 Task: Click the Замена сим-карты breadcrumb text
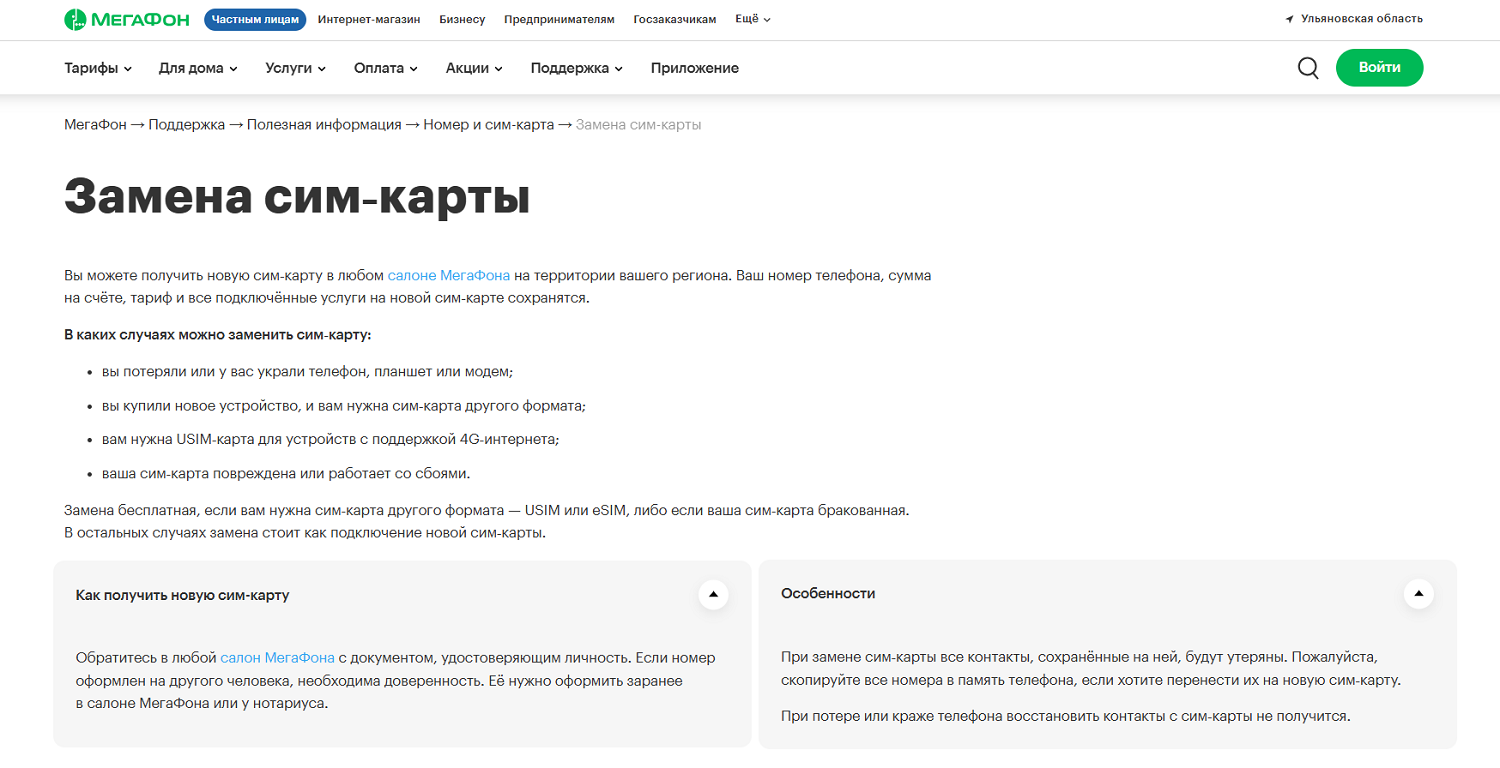click(x=638, y=125)
